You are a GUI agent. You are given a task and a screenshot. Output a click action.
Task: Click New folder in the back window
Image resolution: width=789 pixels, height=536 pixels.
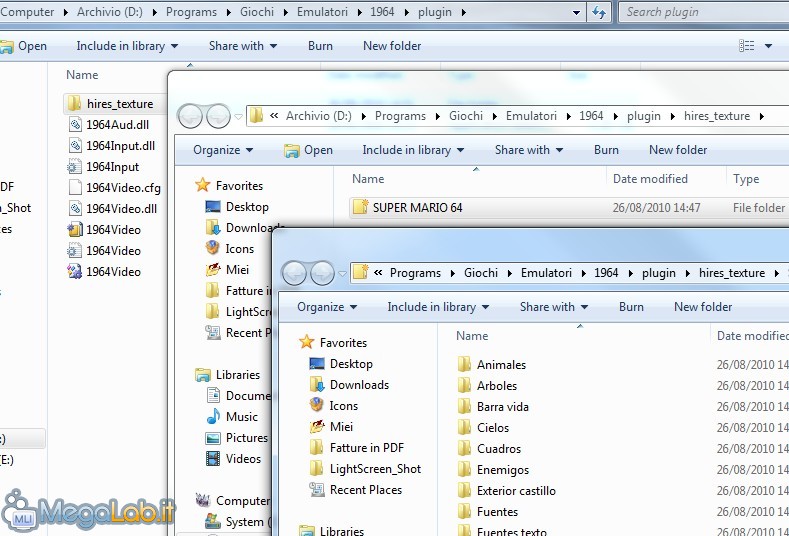(392, 46)
